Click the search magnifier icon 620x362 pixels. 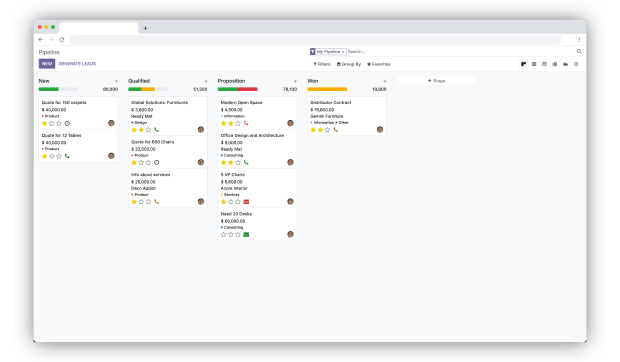tap(579, 51)
